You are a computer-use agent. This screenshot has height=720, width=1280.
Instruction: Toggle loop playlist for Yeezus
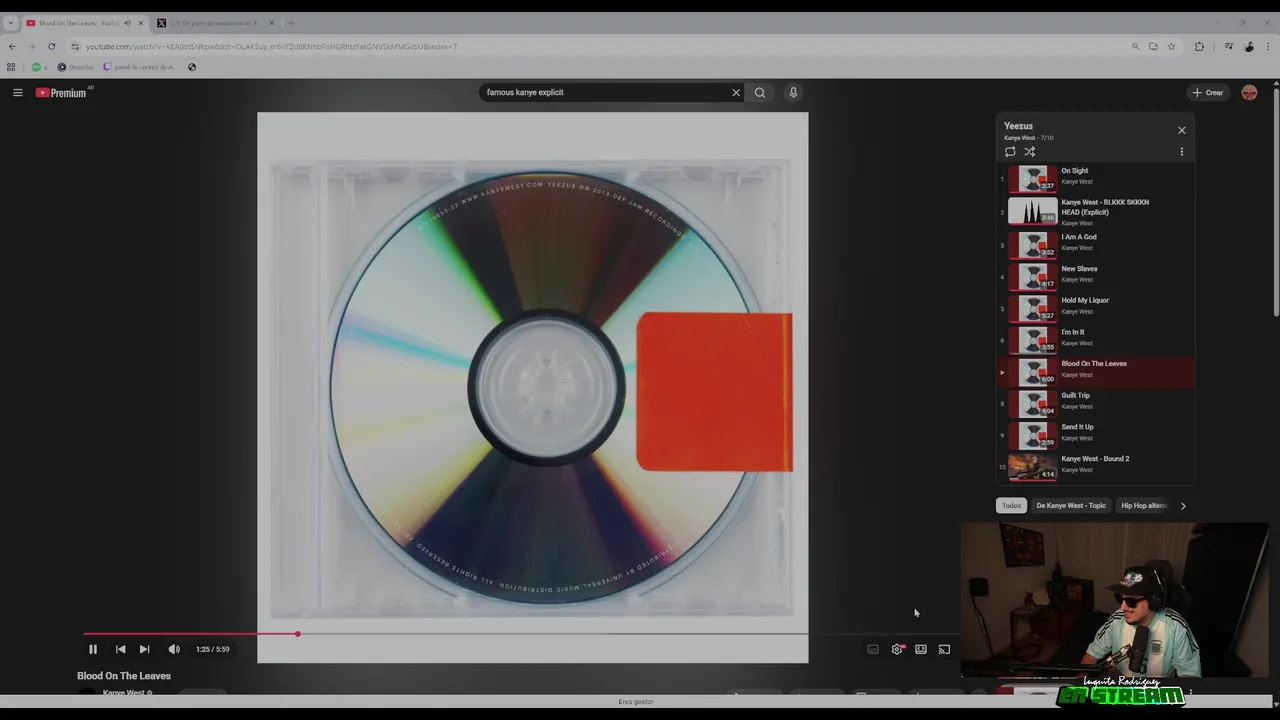(x=1010, y=152)
